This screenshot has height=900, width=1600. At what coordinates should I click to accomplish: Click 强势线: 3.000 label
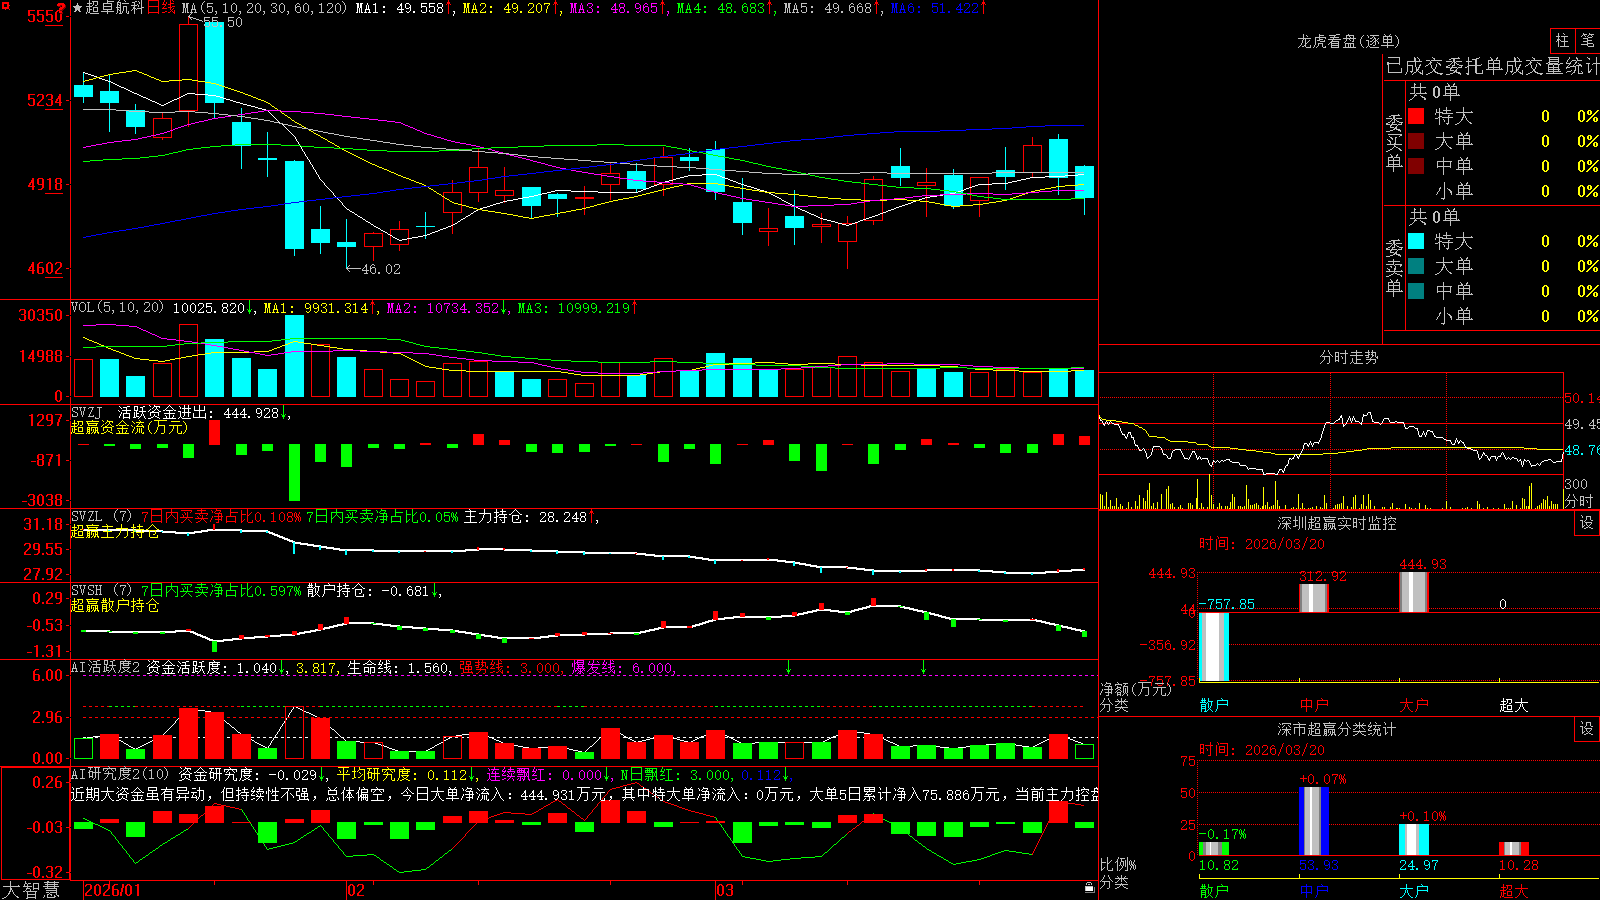pos(510,668)
